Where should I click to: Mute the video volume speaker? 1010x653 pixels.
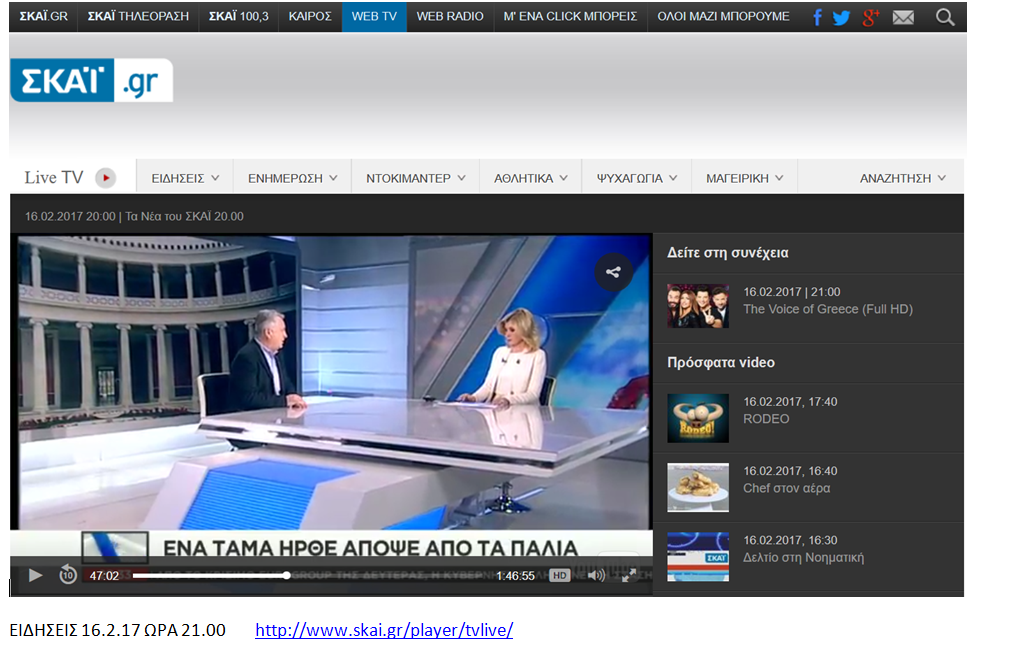pos(596,575)
